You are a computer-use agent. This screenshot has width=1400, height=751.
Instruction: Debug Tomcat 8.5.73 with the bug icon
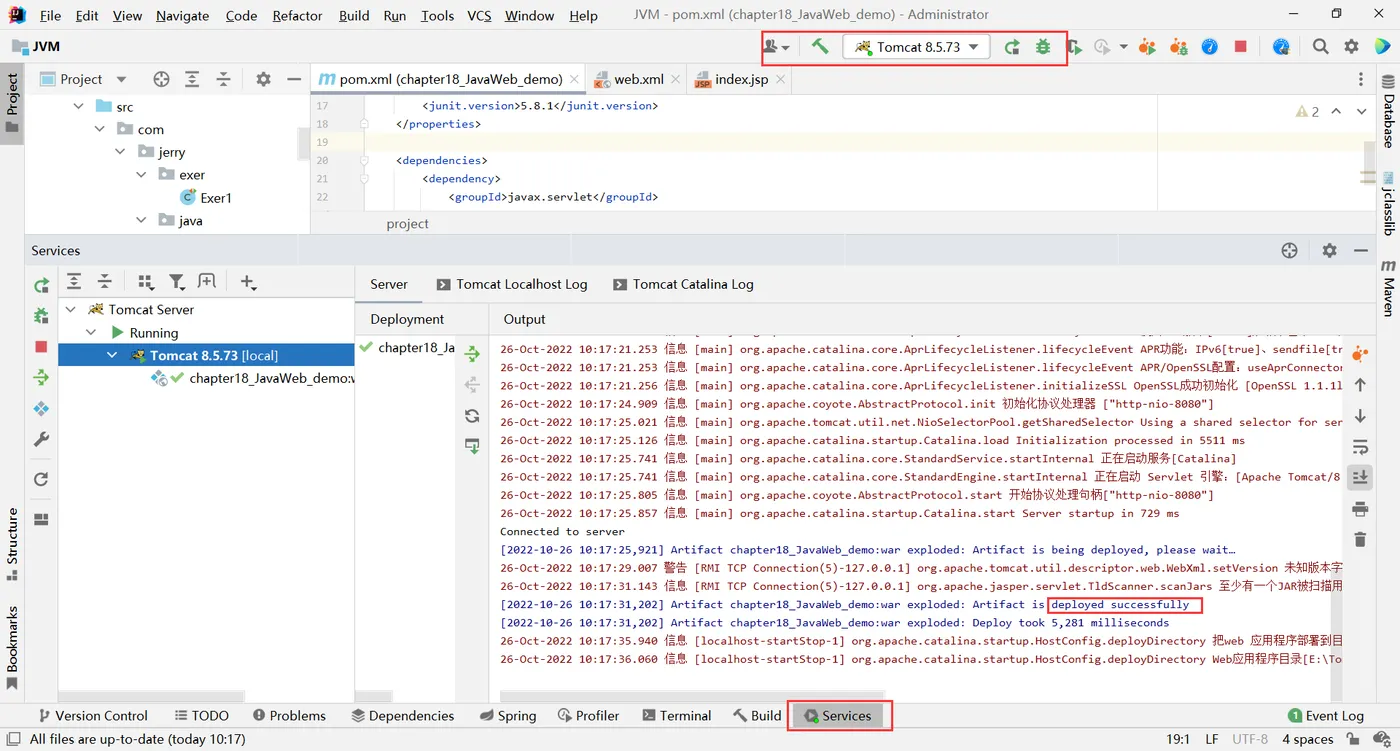(1043, 47)
